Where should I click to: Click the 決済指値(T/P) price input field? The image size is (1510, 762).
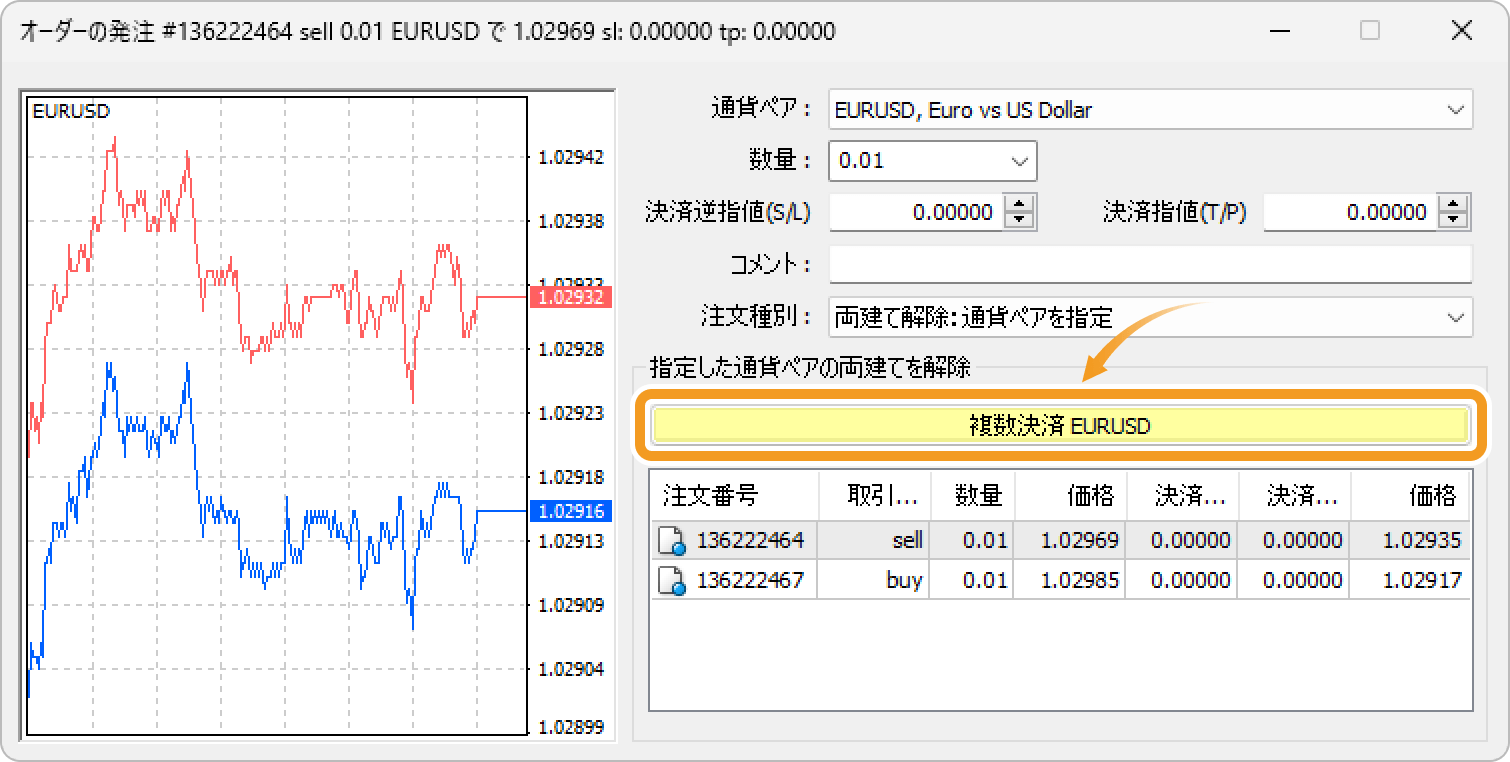(x=1349, y=212)
